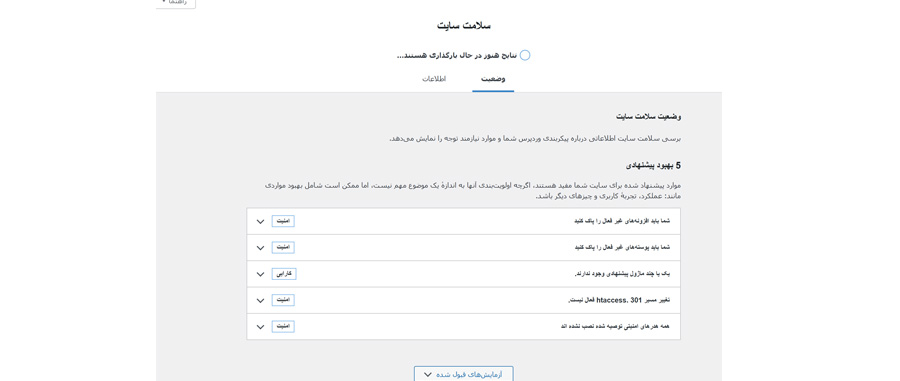Expand chevron of the htaccess 301 redirect row
900x381 pixels.
(x=260, y=301)
